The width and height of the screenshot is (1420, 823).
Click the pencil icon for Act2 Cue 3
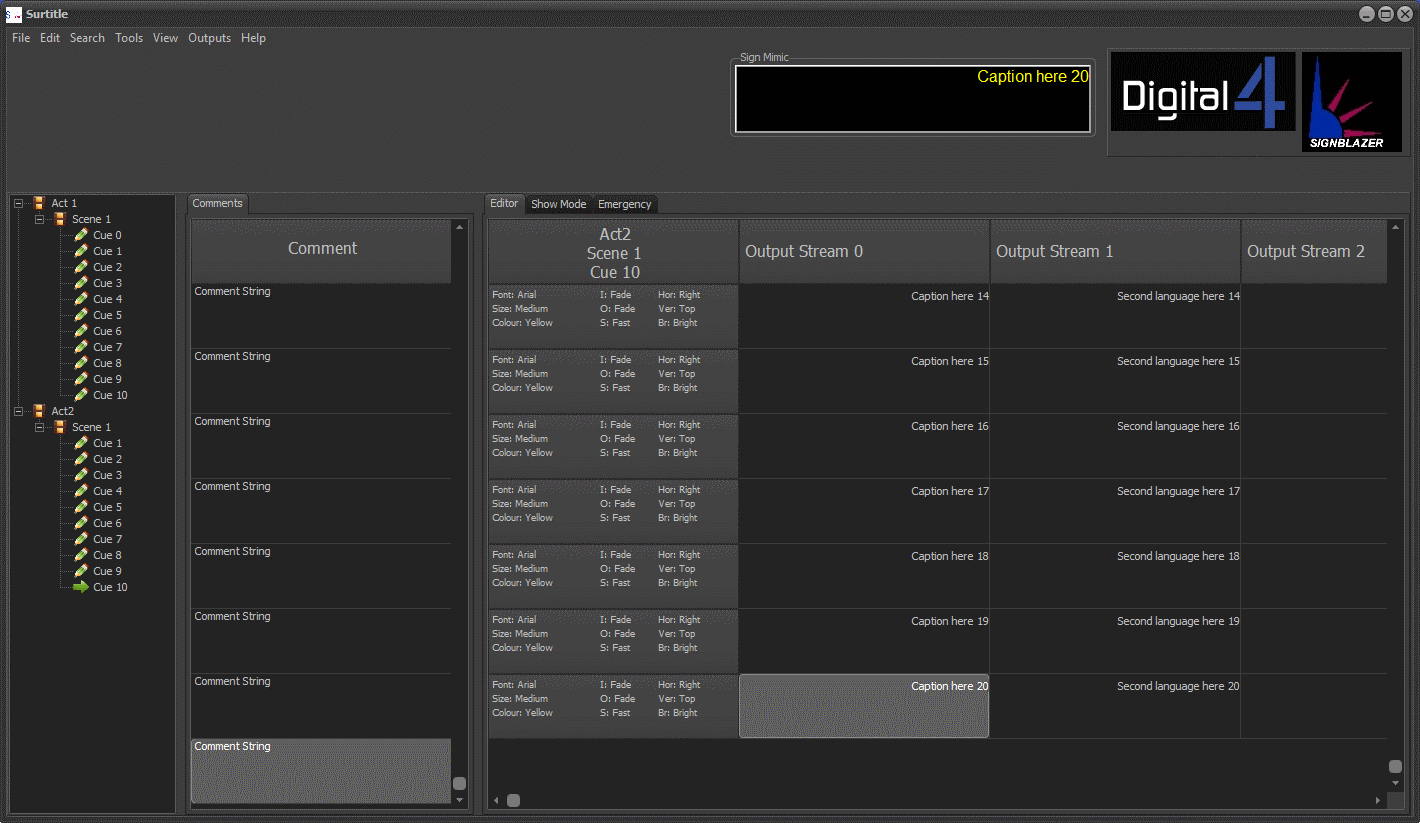(81, 475)
